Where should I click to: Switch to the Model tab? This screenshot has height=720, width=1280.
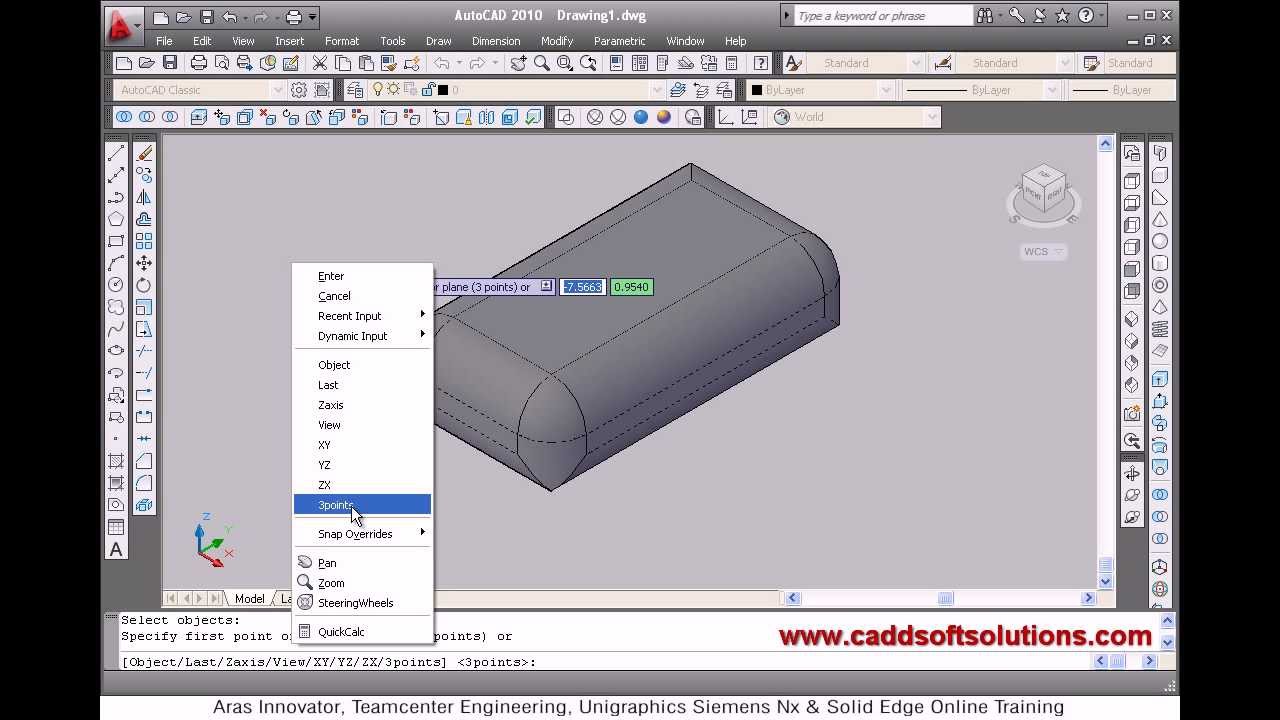[249, 599]
